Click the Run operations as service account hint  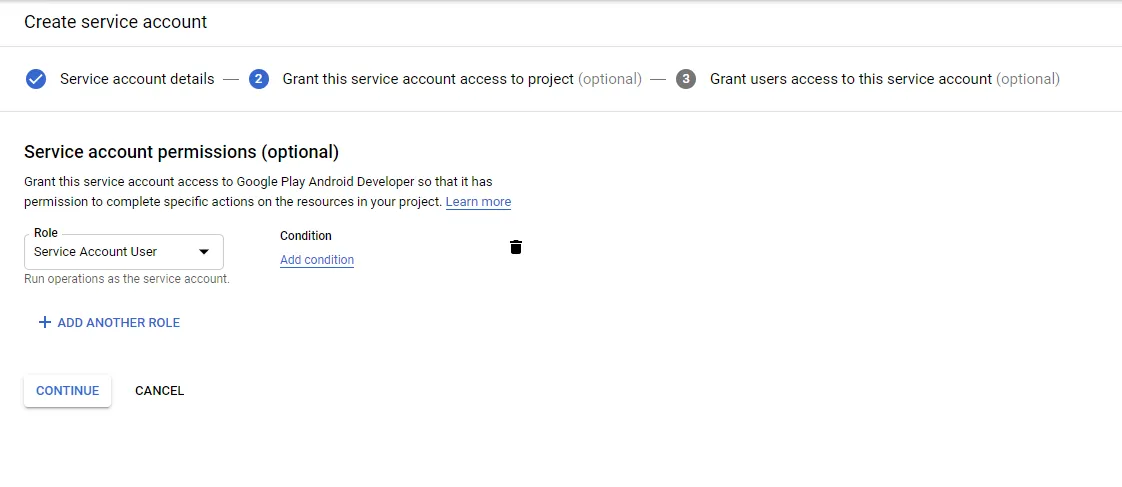click(127, 279)
